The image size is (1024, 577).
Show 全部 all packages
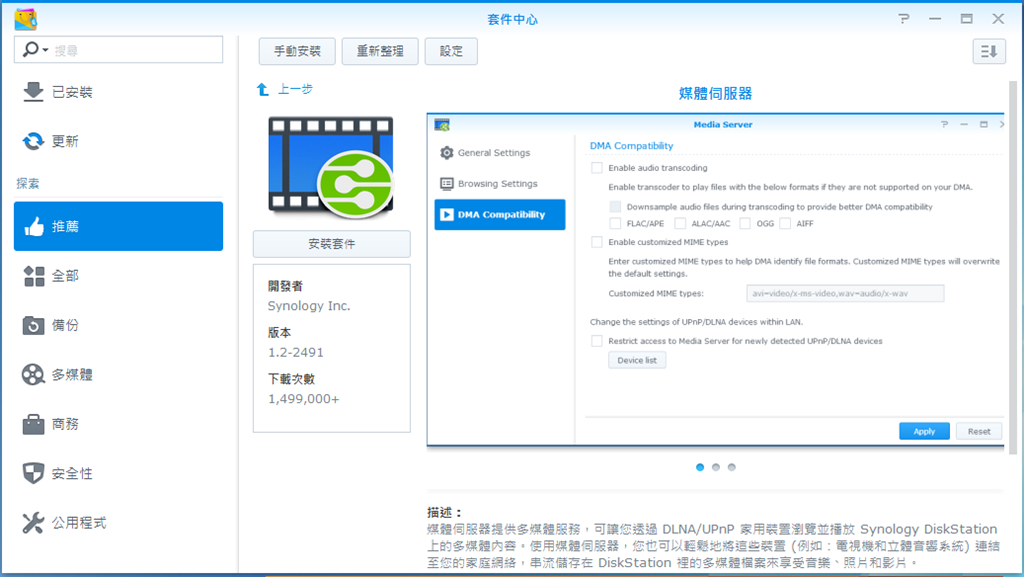click(x=118, y=276)
